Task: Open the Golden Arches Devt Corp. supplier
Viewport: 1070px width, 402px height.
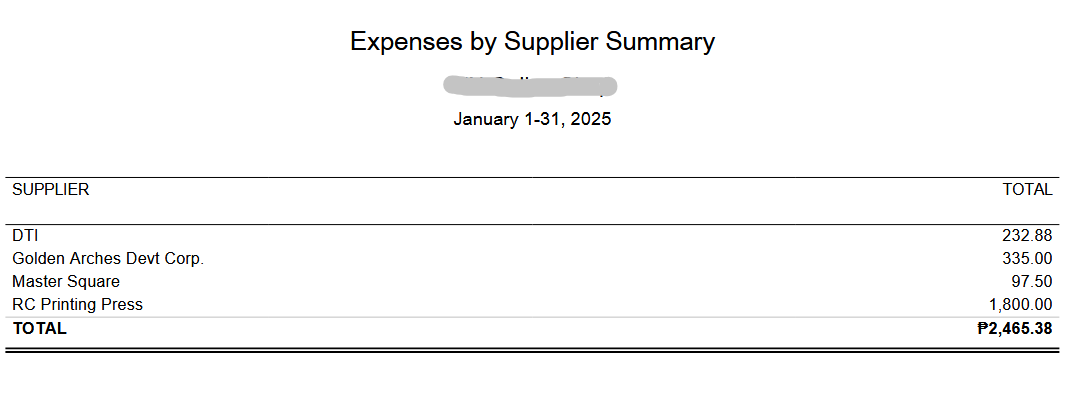Action: tap(108, 259)
